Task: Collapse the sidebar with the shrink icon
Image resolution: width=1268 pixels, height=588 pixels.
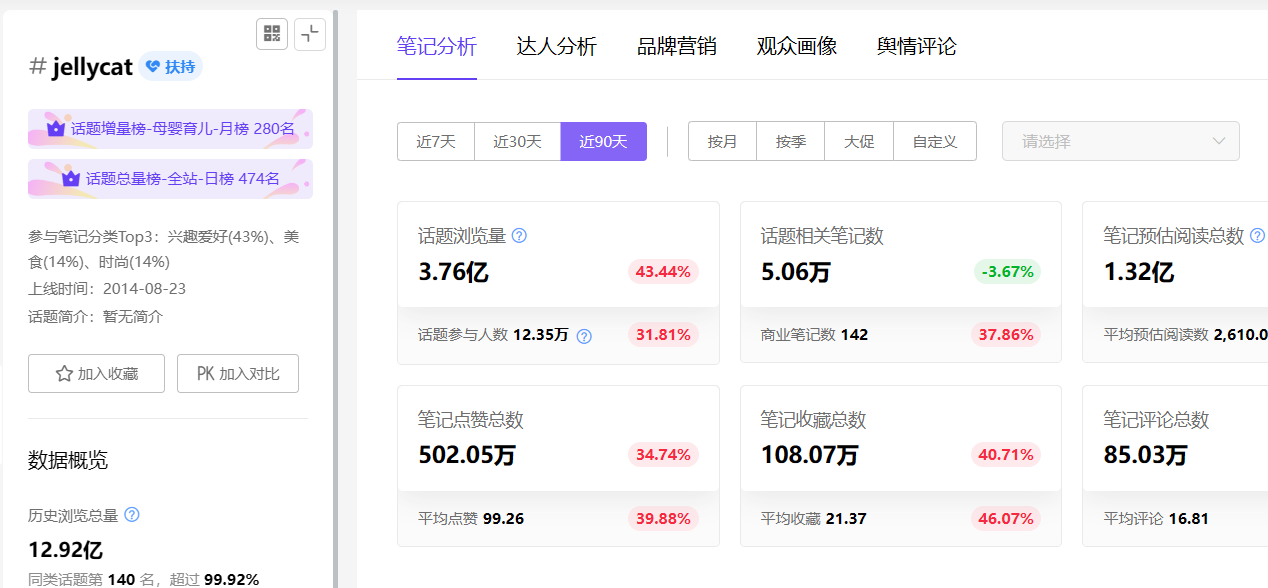Action: click(310, 34)
